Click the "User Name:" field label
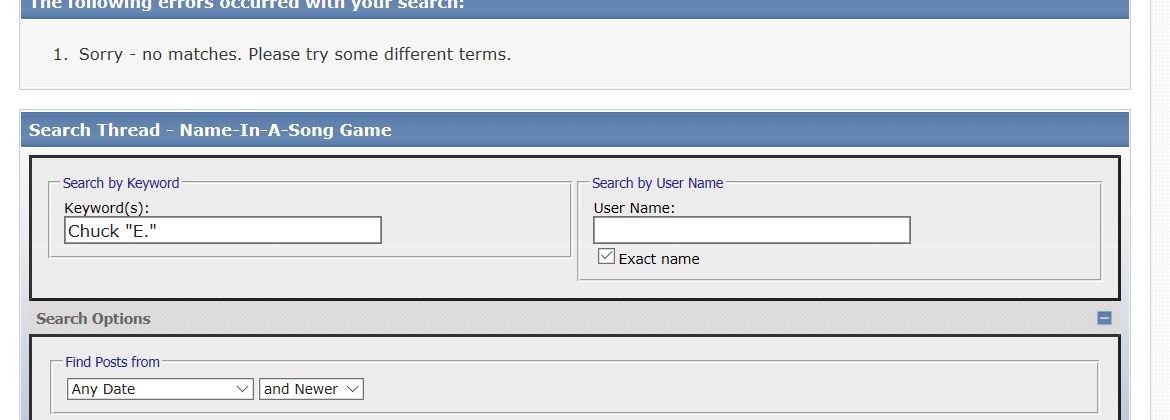 click(x=634, y=208)
